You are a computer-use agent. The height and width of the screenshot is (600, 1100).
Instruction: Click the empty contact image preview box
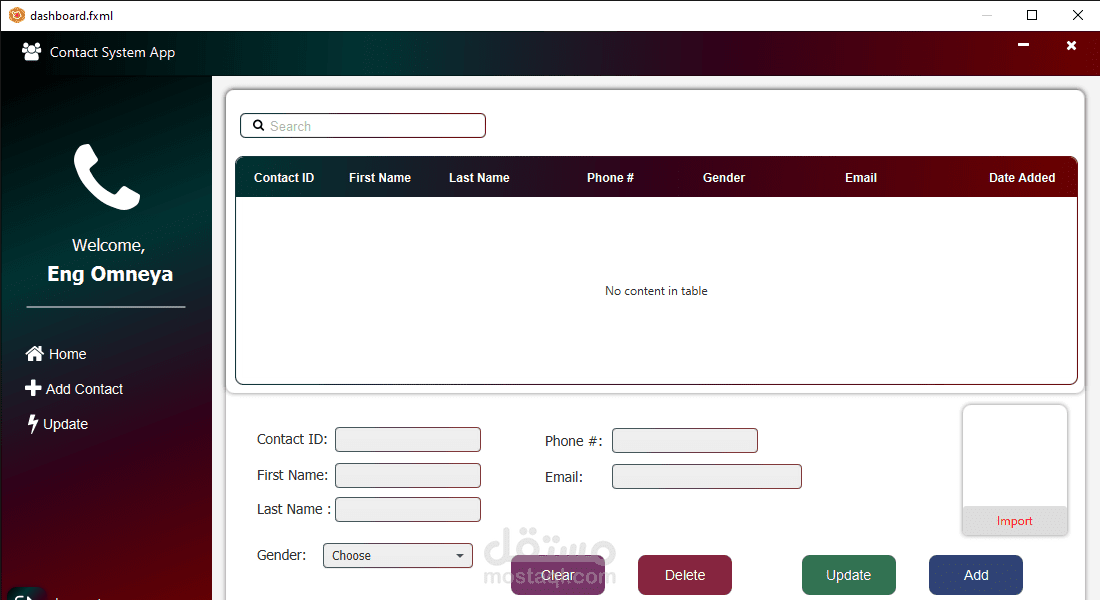pyautogui.click(x=1014, y=455)
